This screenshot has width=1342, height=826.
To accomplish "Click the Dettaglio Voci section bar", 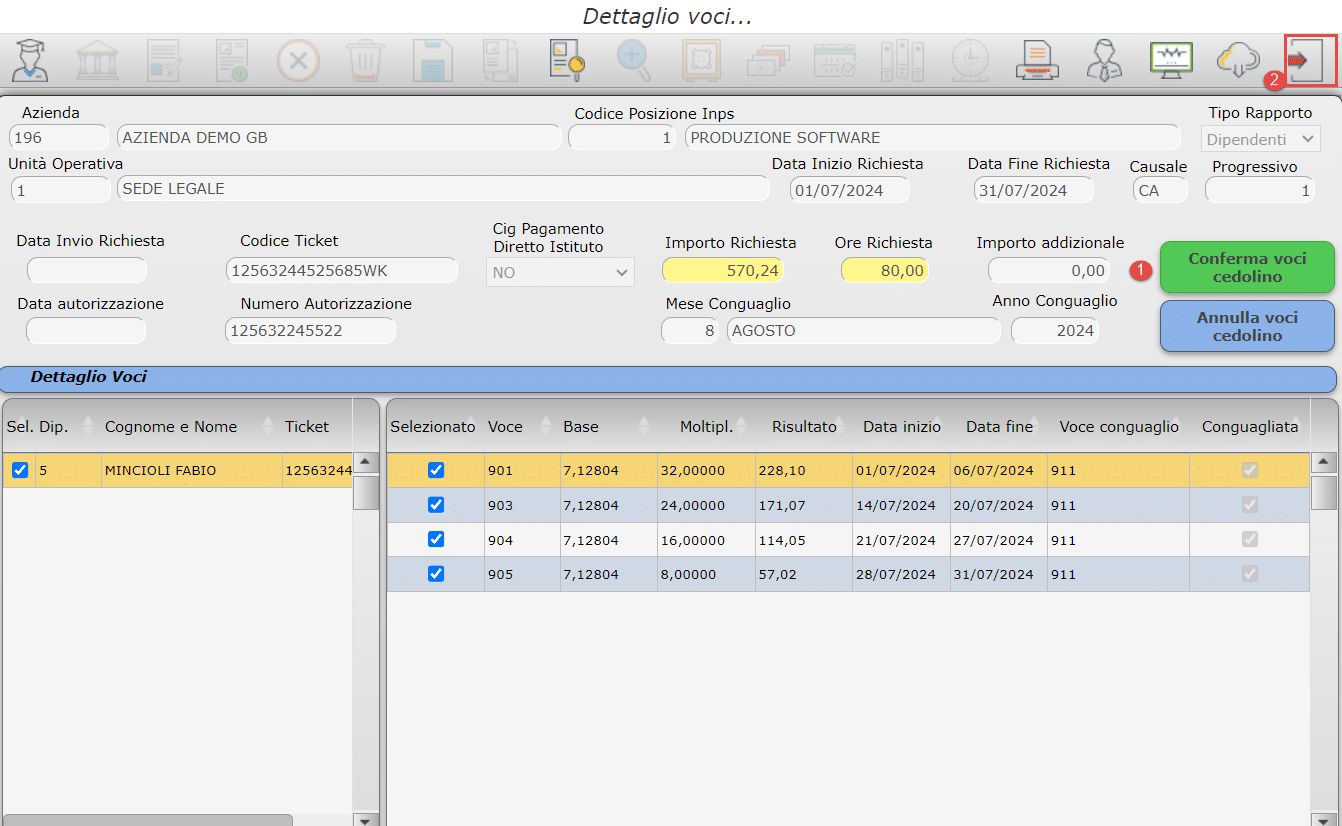I will [x=669, y=379].
